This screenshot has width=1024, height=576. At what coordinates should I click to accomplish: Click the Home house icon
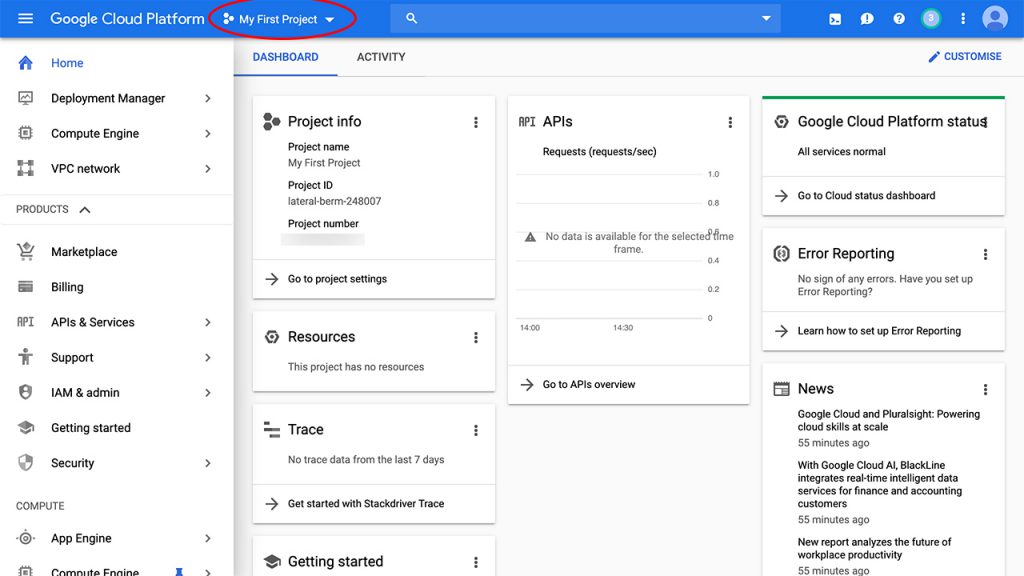pos(25,63)
